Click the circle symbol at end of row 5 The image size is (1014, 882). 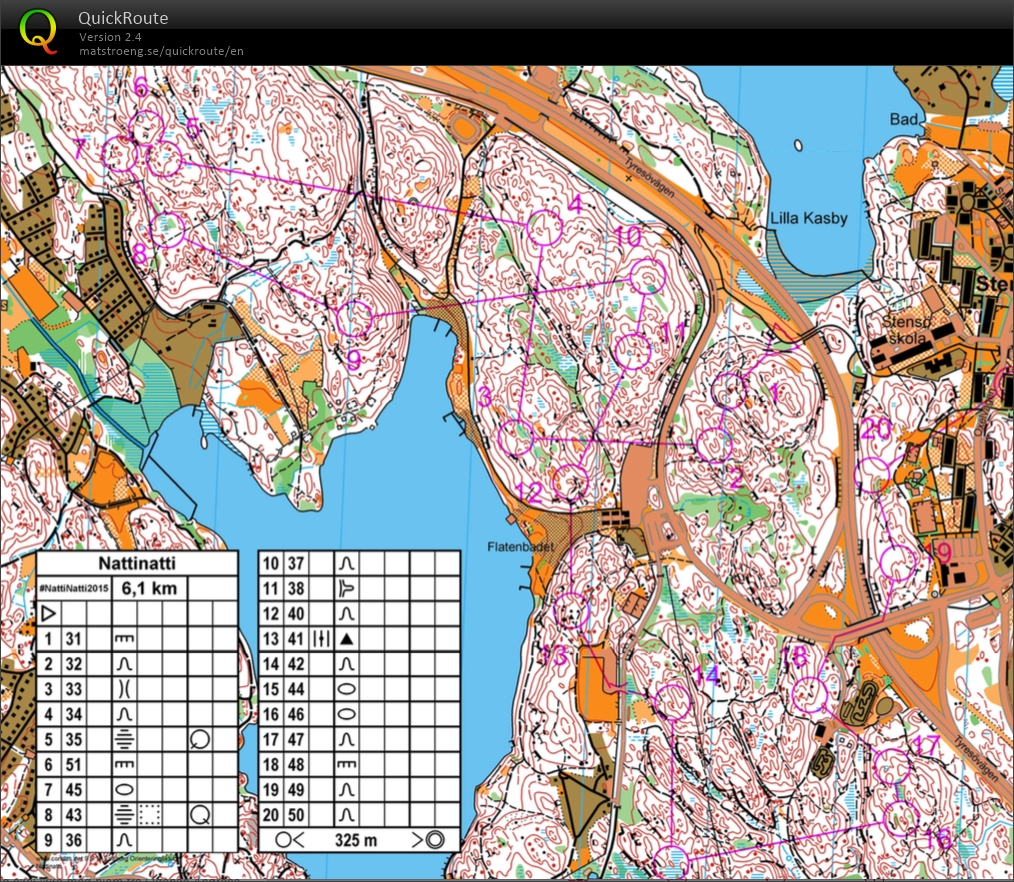pos(200,739)
